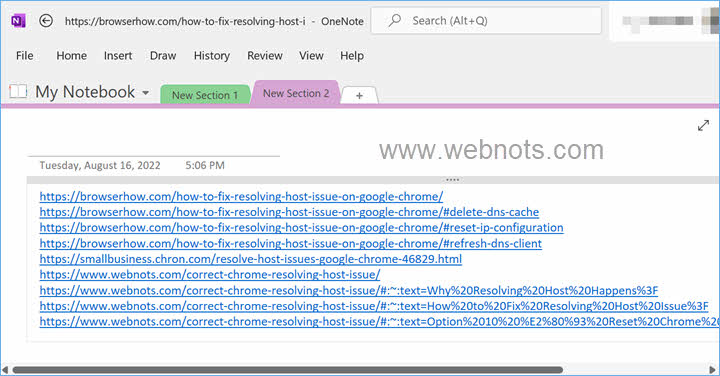Viewport: 720px width, 376px height.
Task: Switch to New Section 1 tab
Action: point(205,95)
